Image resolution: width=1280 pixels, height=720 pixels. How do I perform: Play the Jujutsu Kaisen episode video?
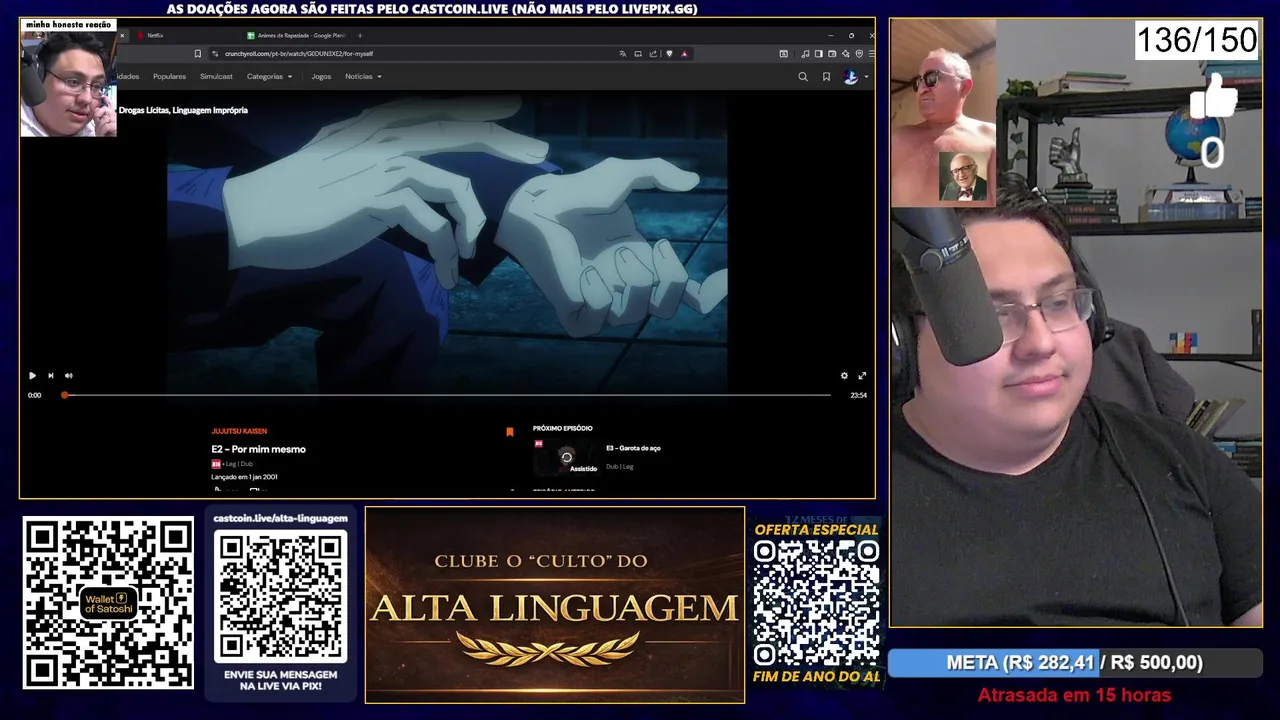pos(32,376)
